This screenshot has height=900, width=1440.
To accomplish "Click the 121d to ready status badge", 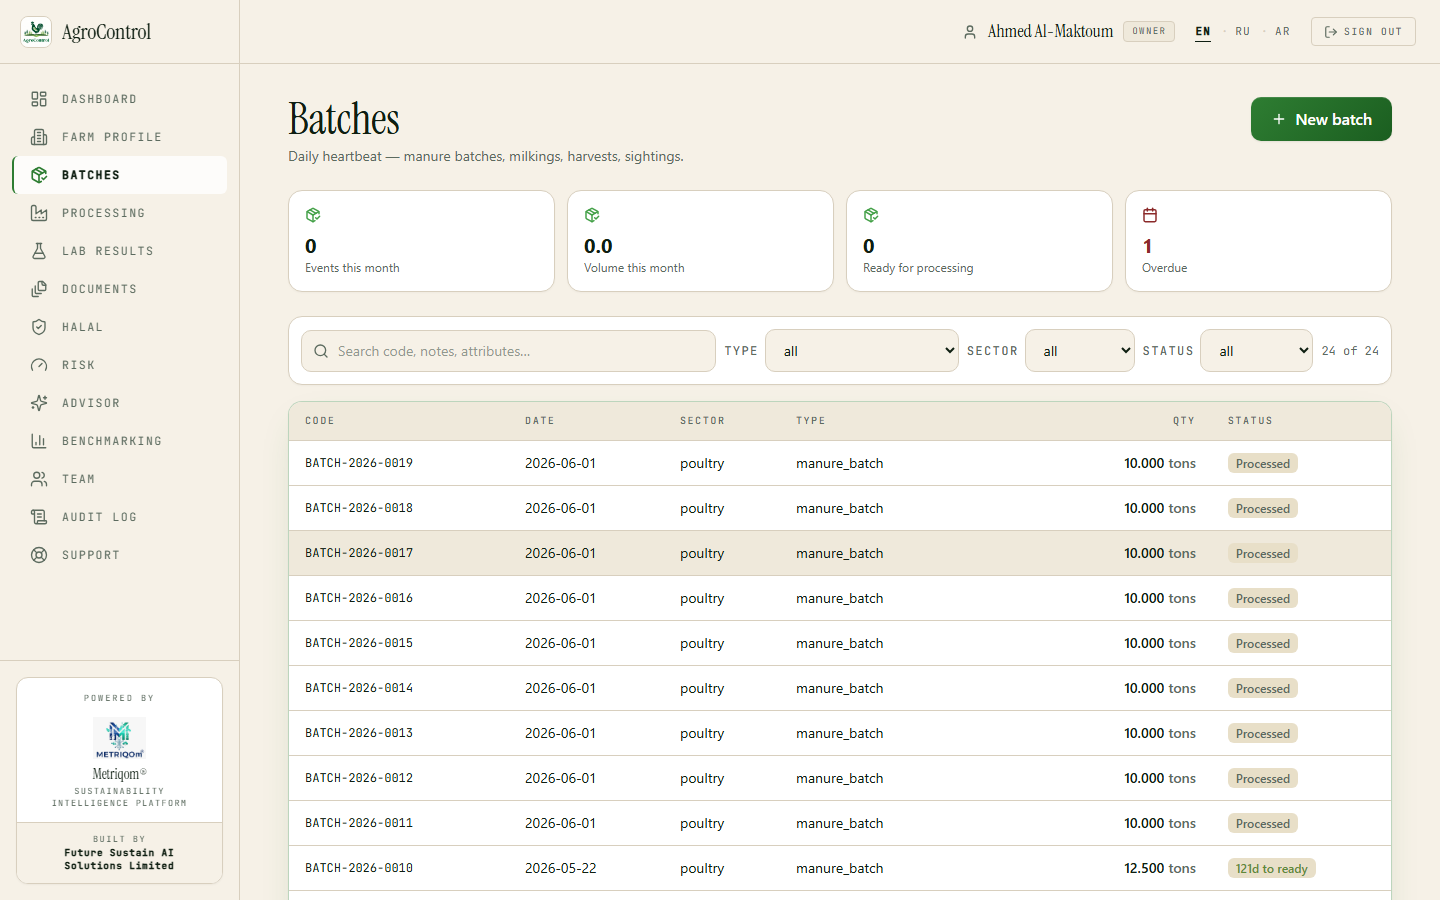I will click(1271, 869).
